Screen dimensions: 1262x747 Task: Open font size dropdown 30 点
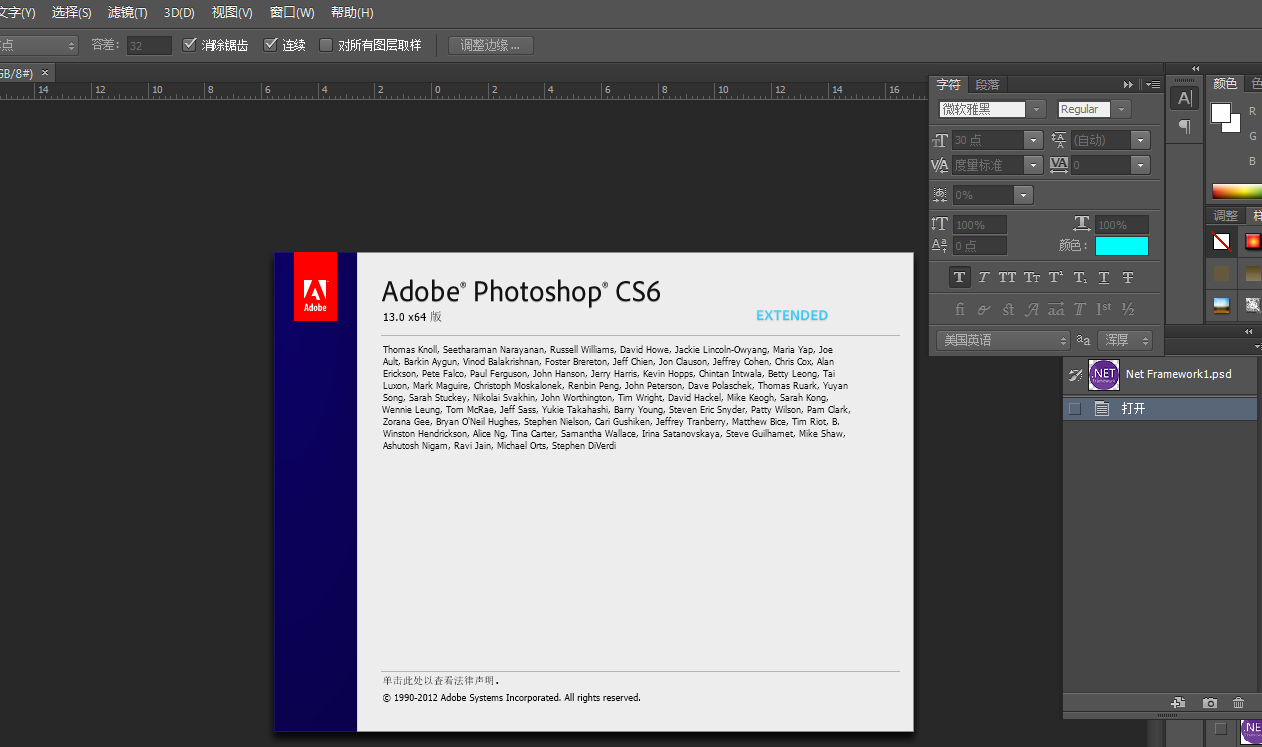1034,141
